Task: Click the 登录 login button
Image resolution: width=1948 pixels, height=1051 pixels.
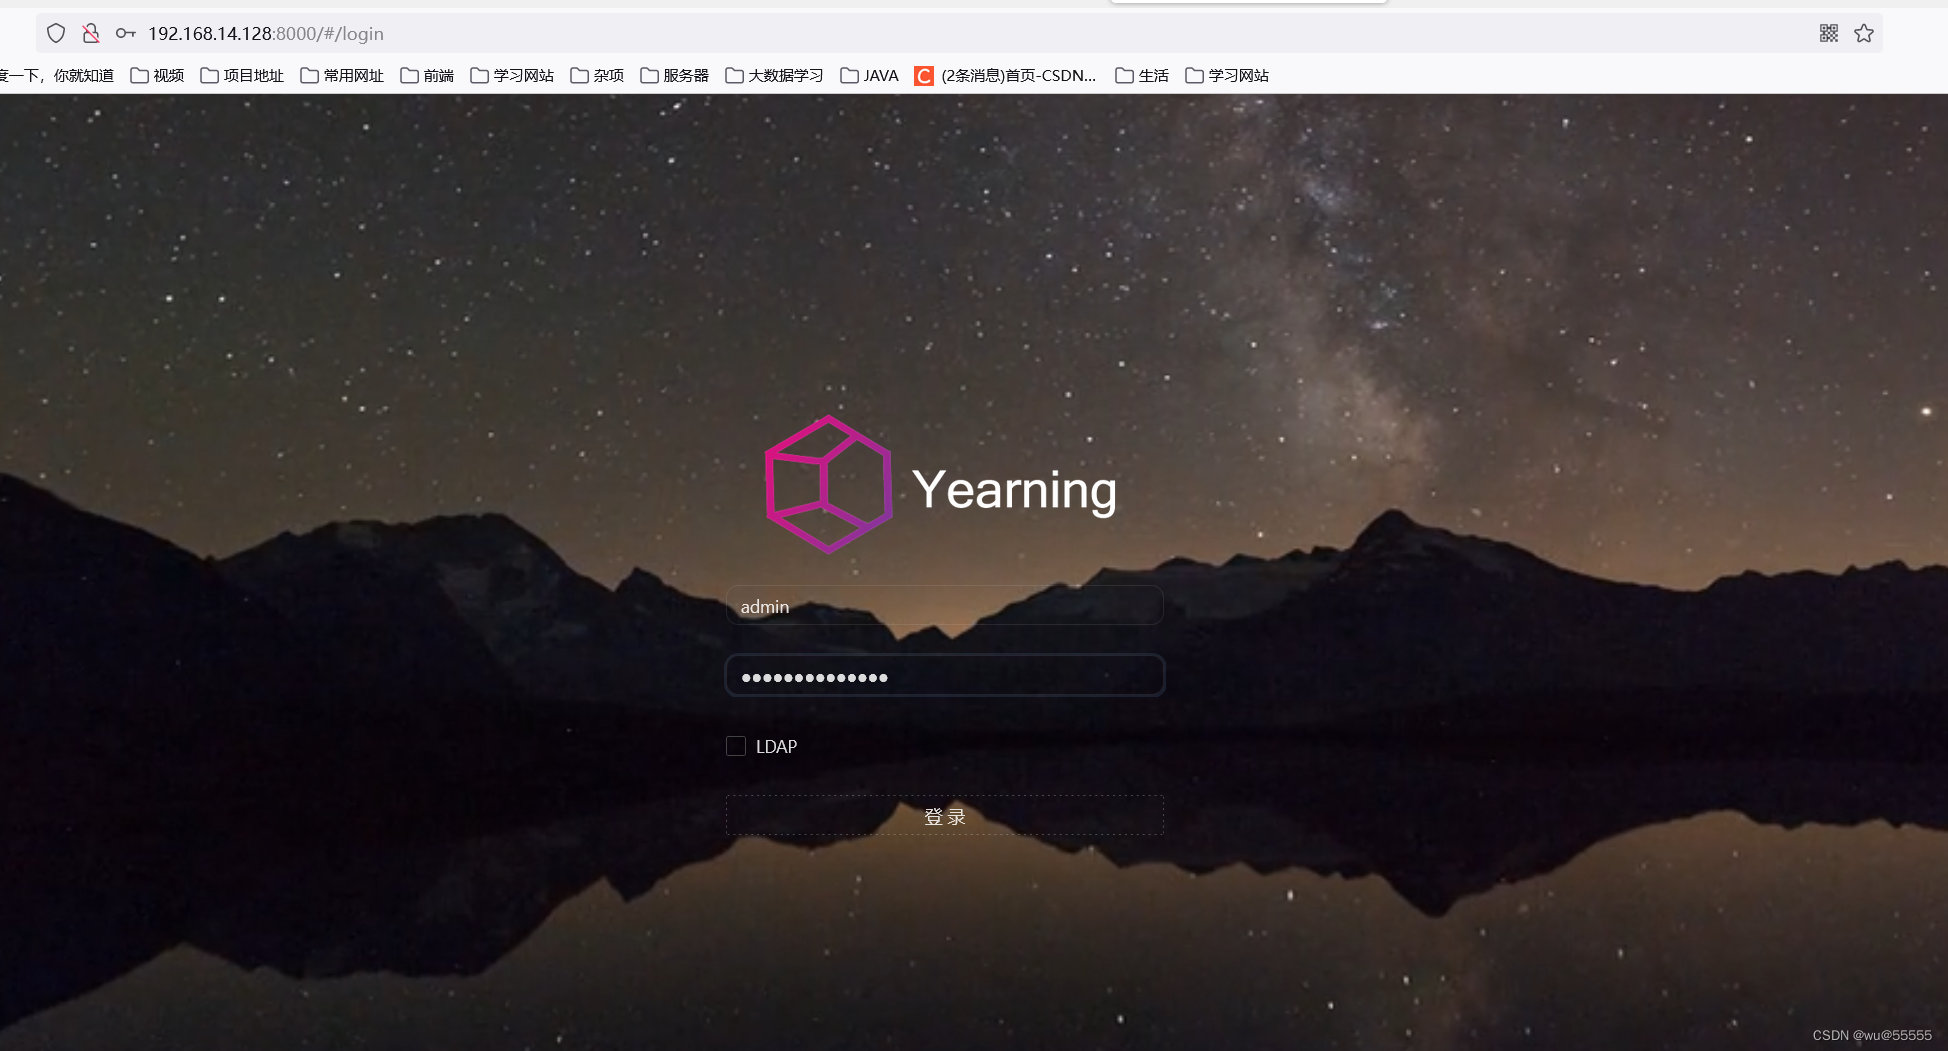Action: 944,816
